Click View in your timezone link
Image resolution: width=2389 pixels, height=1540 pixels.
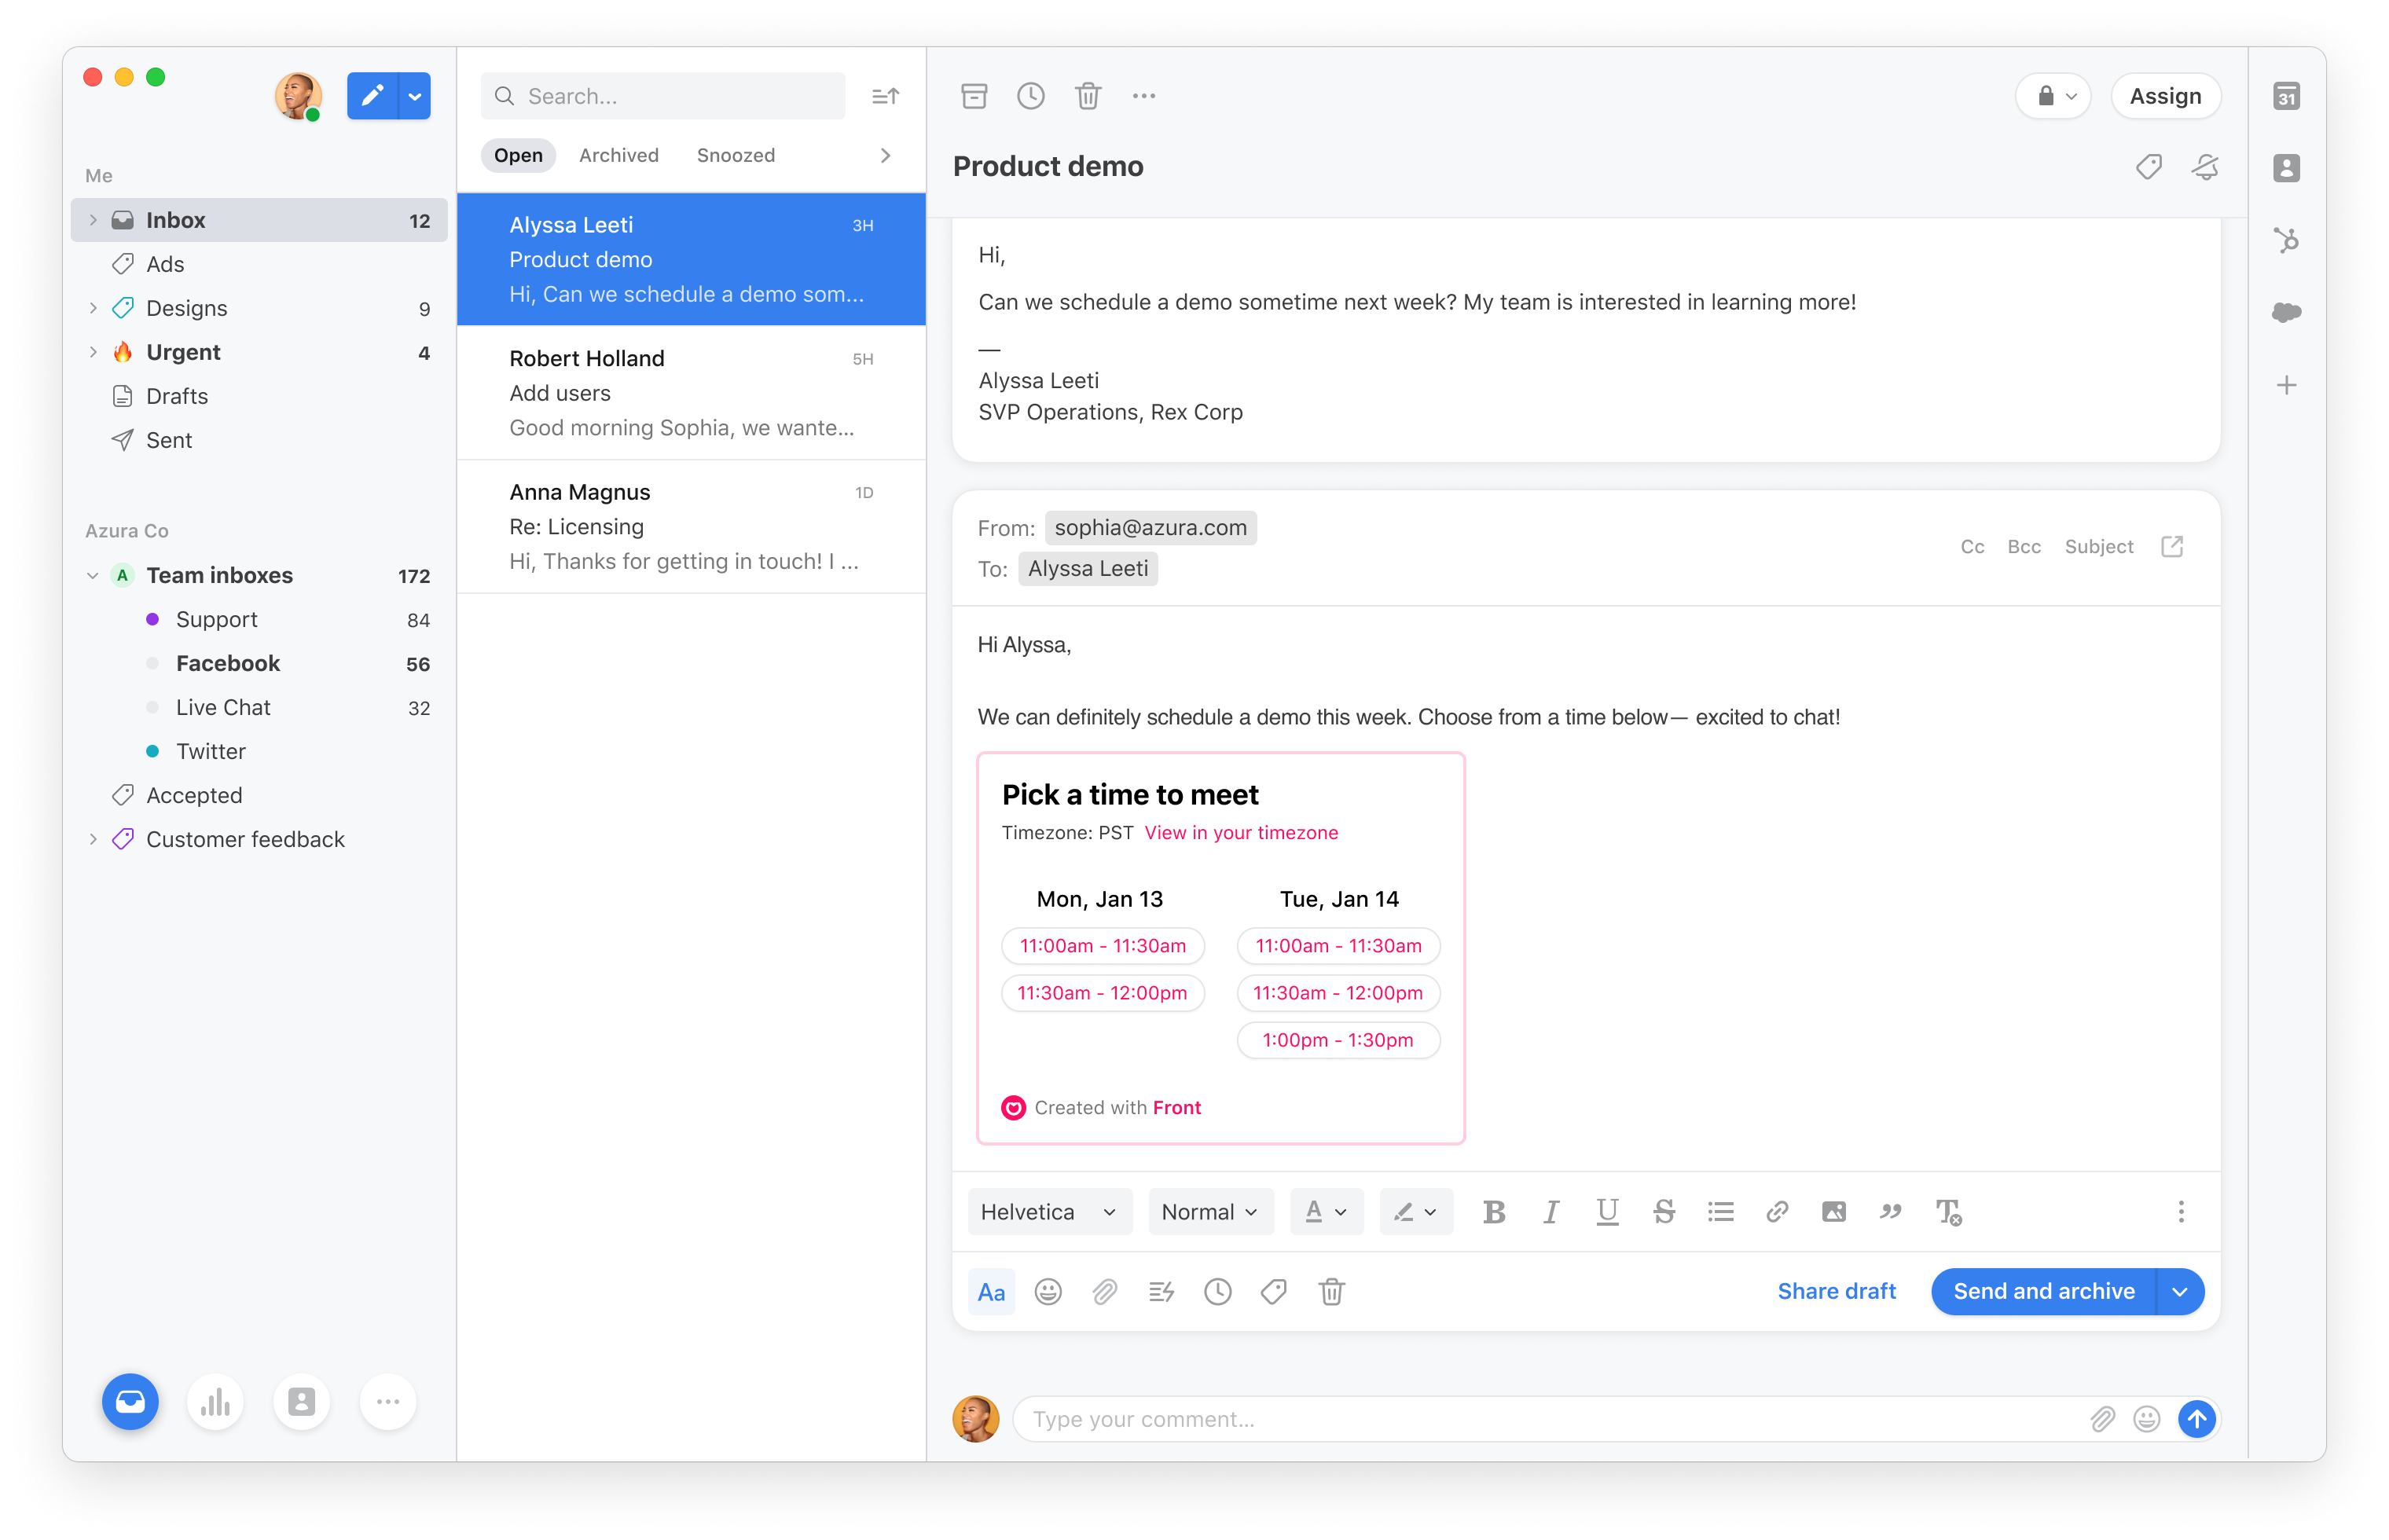1240,832
